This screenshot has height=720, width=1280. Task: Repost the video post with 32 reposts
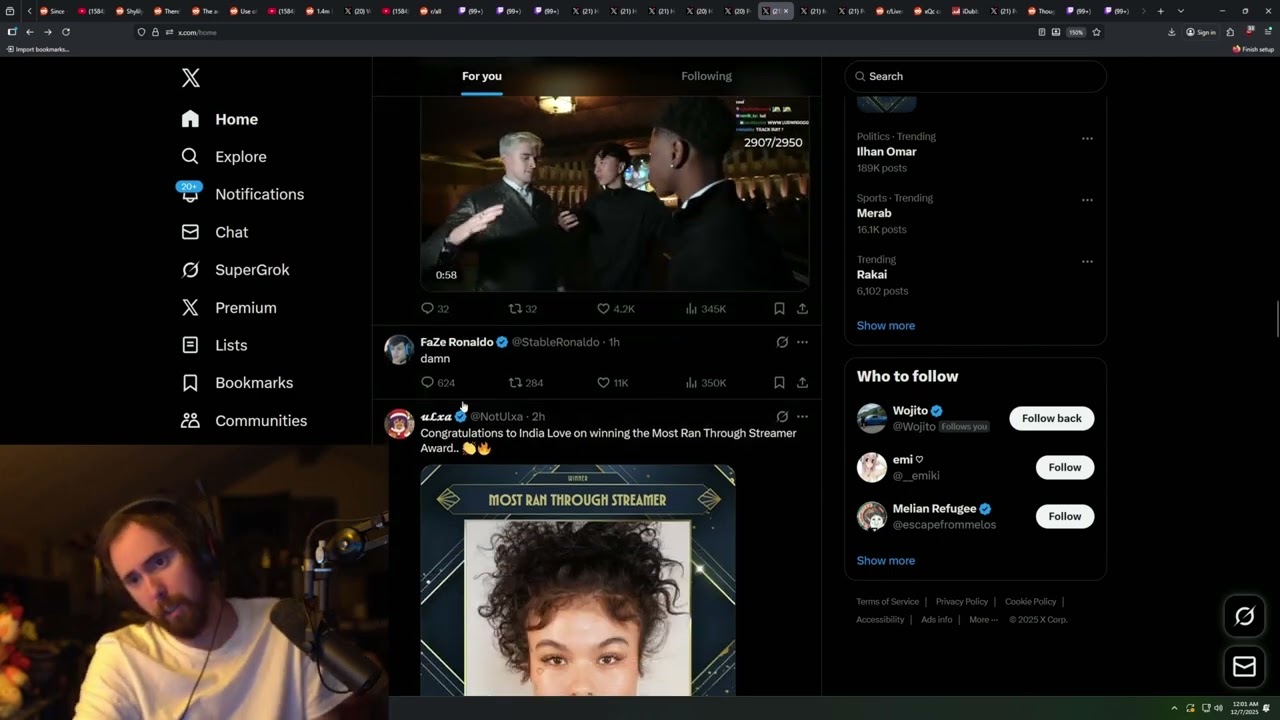523,309
